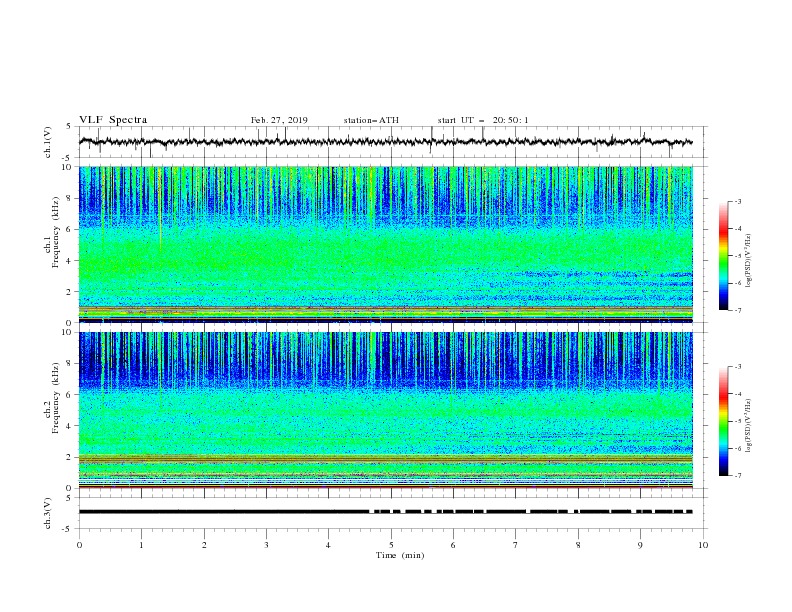This screenshot has height=612, width=792.
Task: Click the log(PSD) label beside ch.2 color bar
Action: 748,425
